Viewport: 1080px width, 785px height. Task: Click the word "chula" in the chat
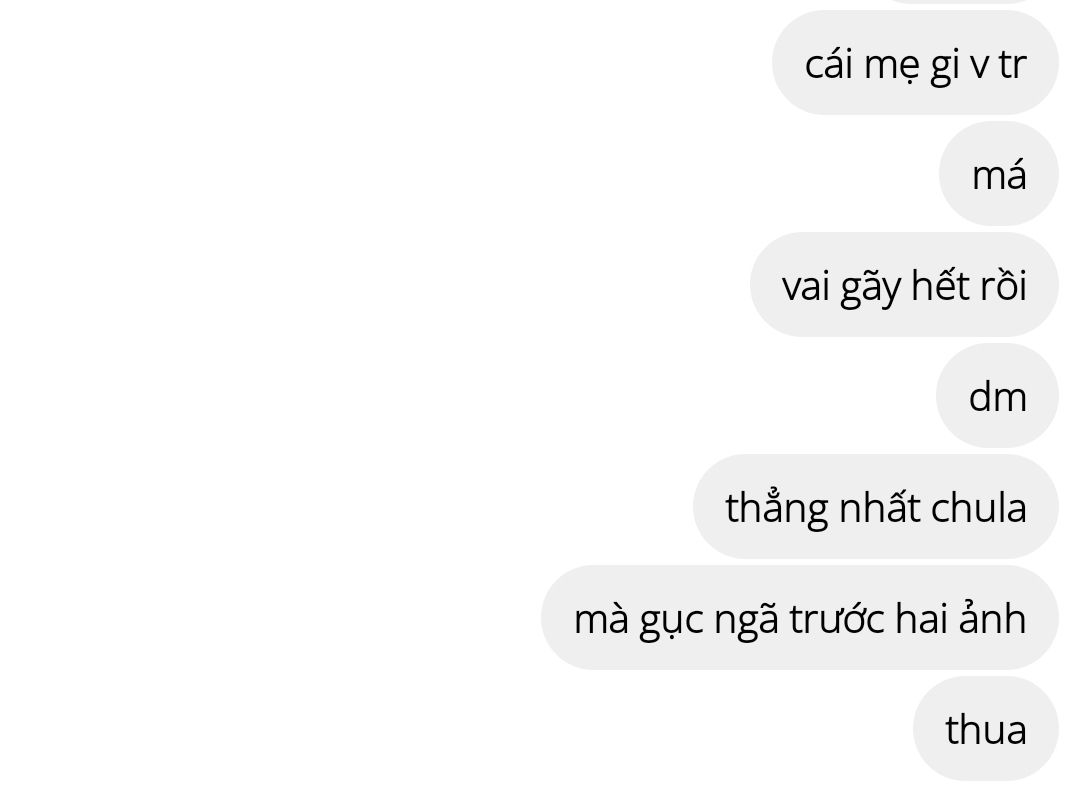click(x=978, y=507)
